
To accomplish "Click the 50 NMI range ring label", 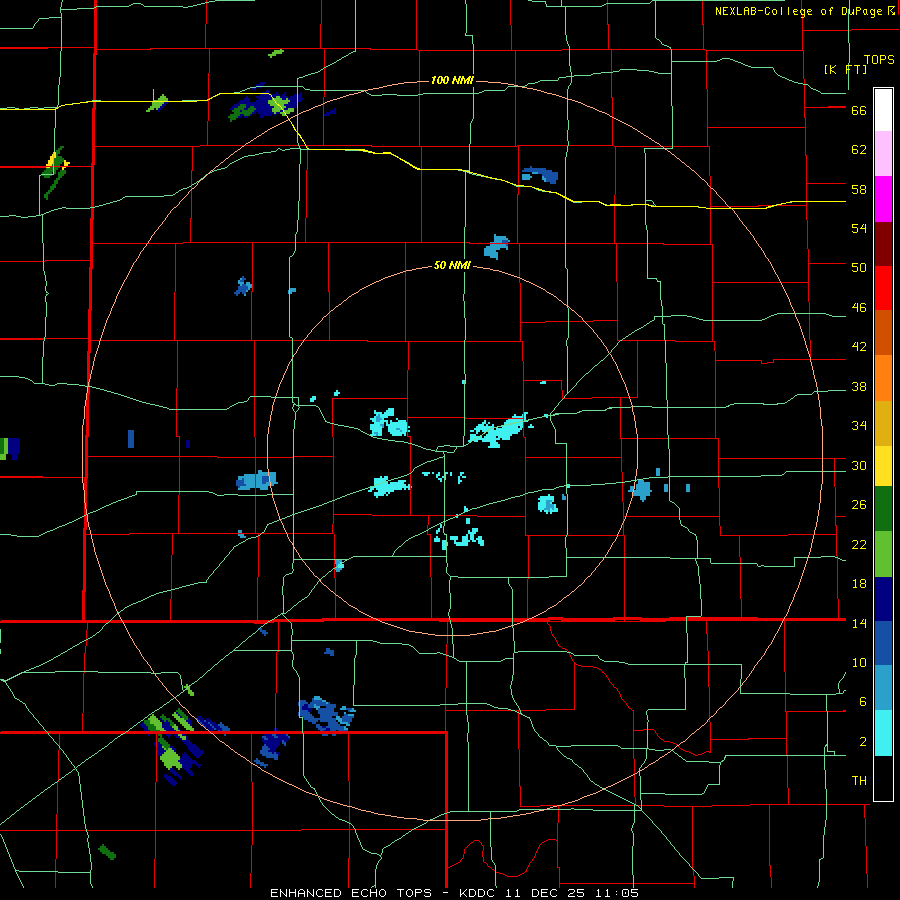I will (452, 265).
